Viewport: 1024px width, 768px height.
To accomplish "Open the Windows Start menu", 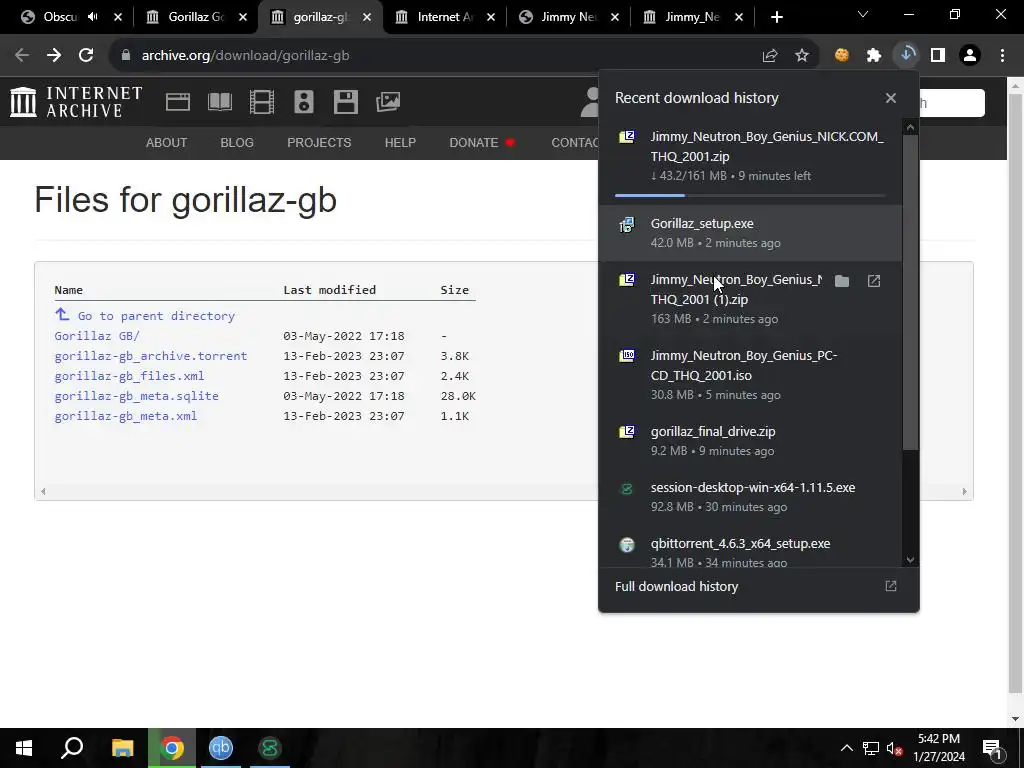I will 24,748.
